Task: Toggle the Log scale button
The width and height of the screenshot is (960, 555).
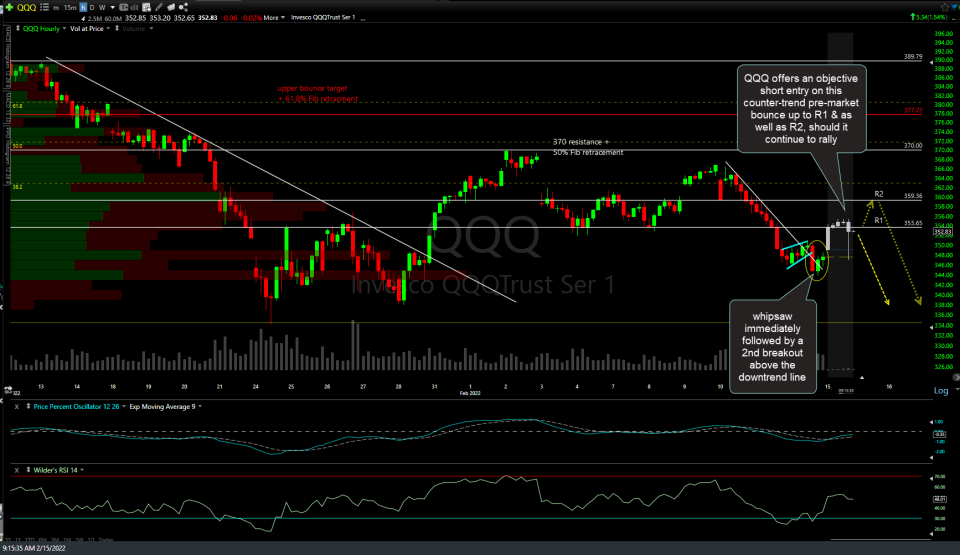Action: point(940,391)
